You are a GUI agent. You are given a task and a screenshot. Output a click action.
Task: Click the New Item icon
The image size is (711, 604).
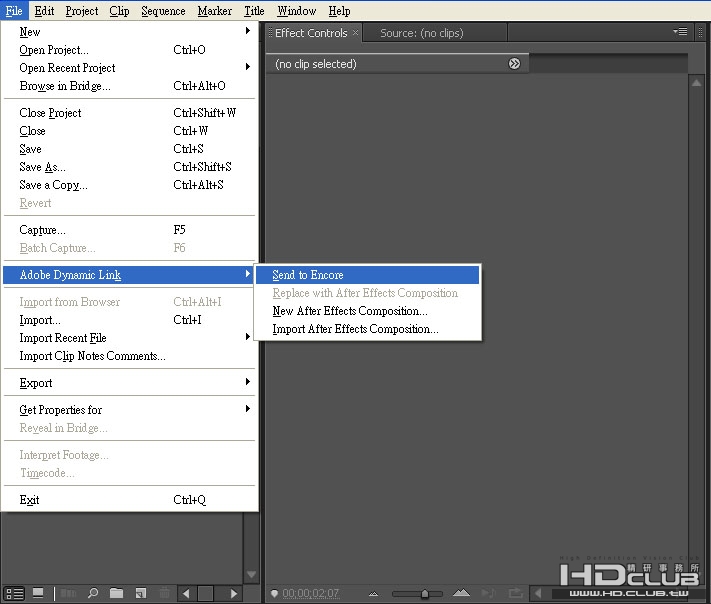[141, 593]
